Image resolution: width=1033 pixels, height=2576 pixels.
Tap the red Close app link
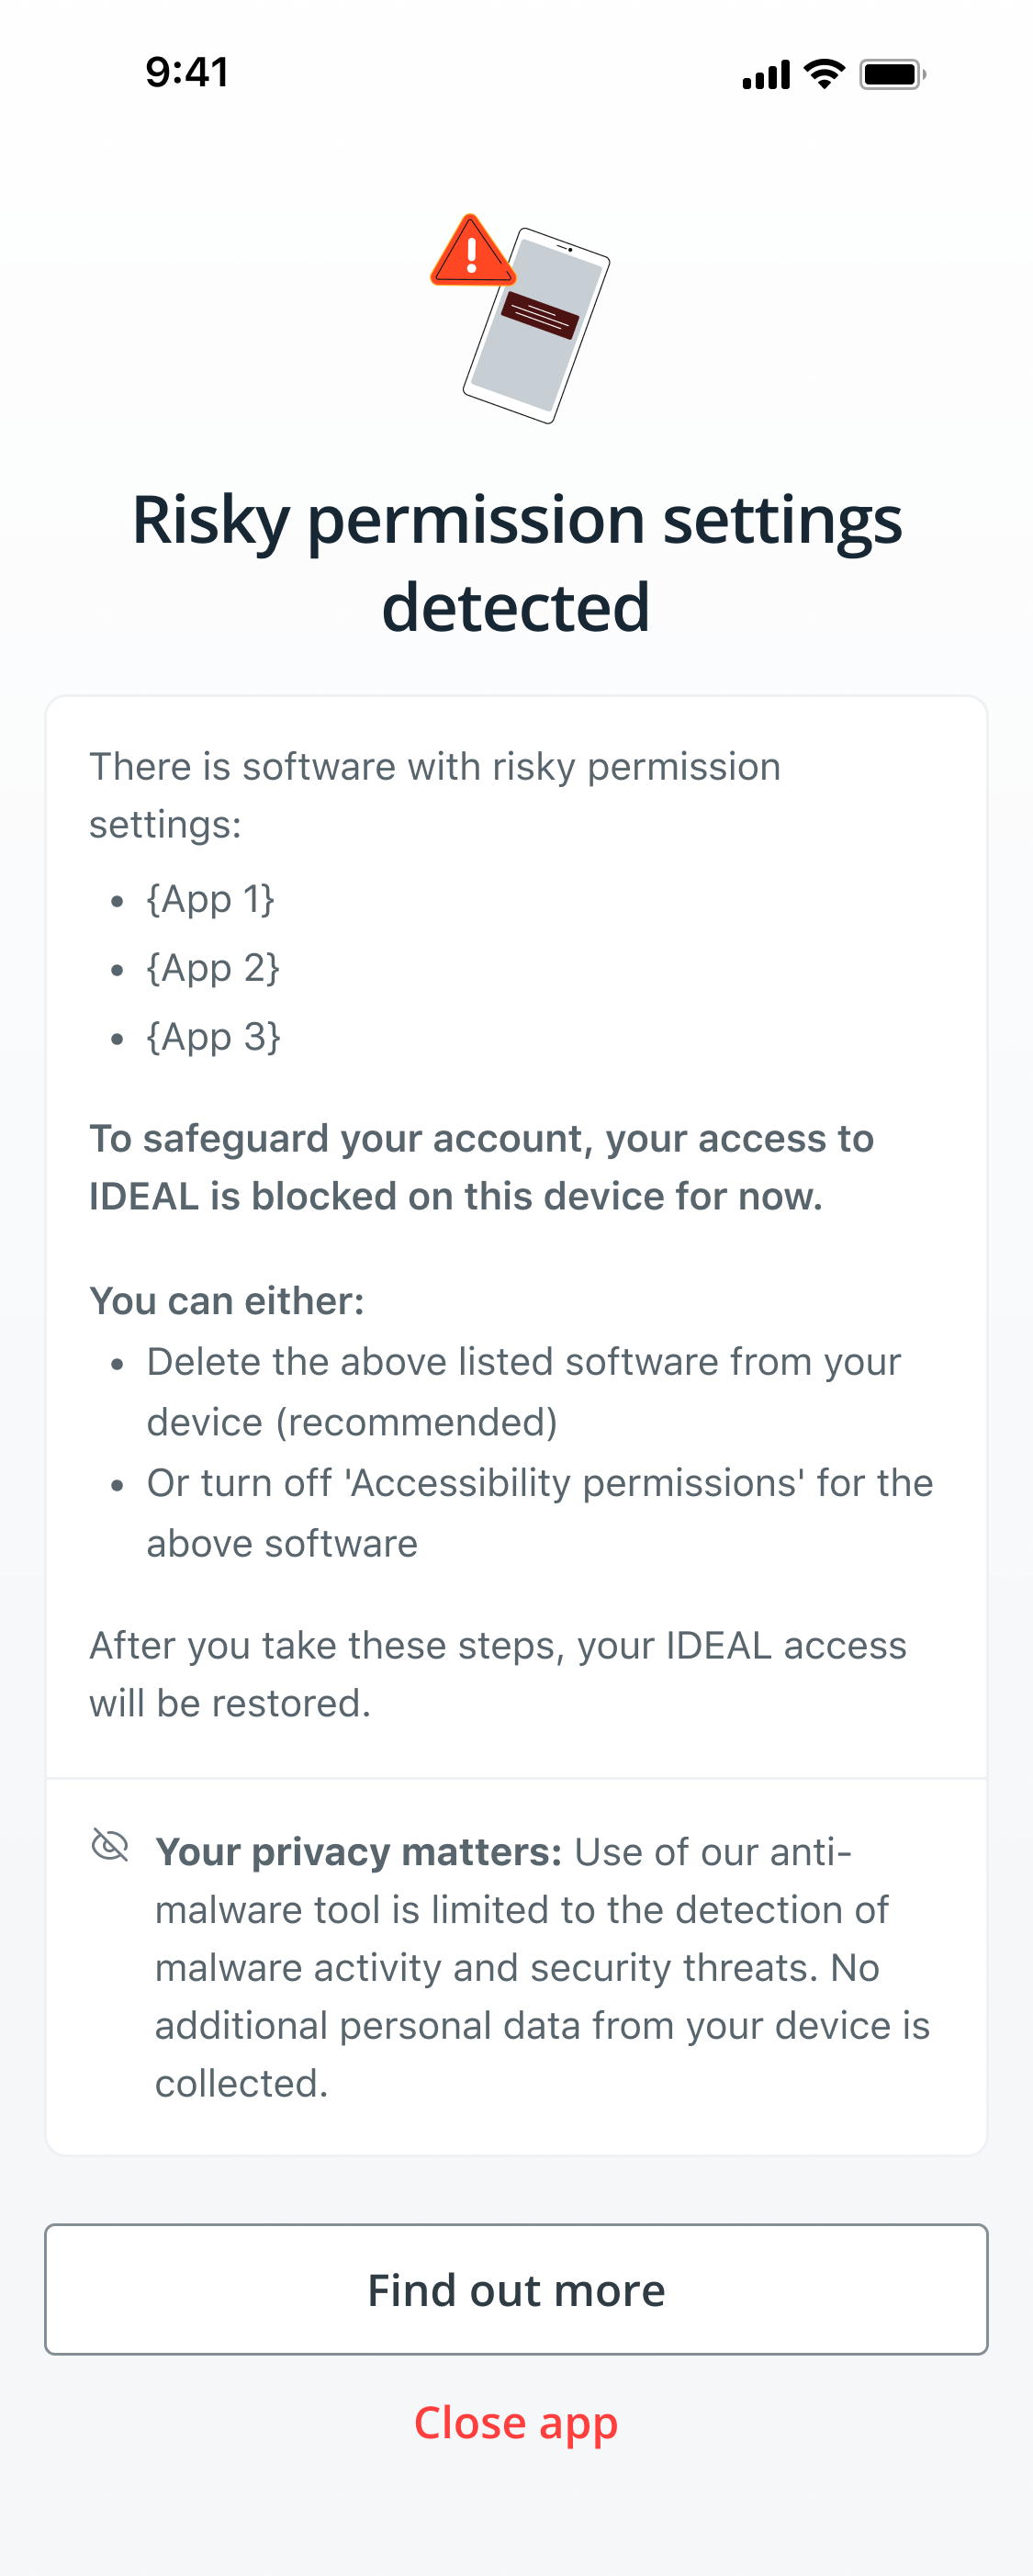516,2422
